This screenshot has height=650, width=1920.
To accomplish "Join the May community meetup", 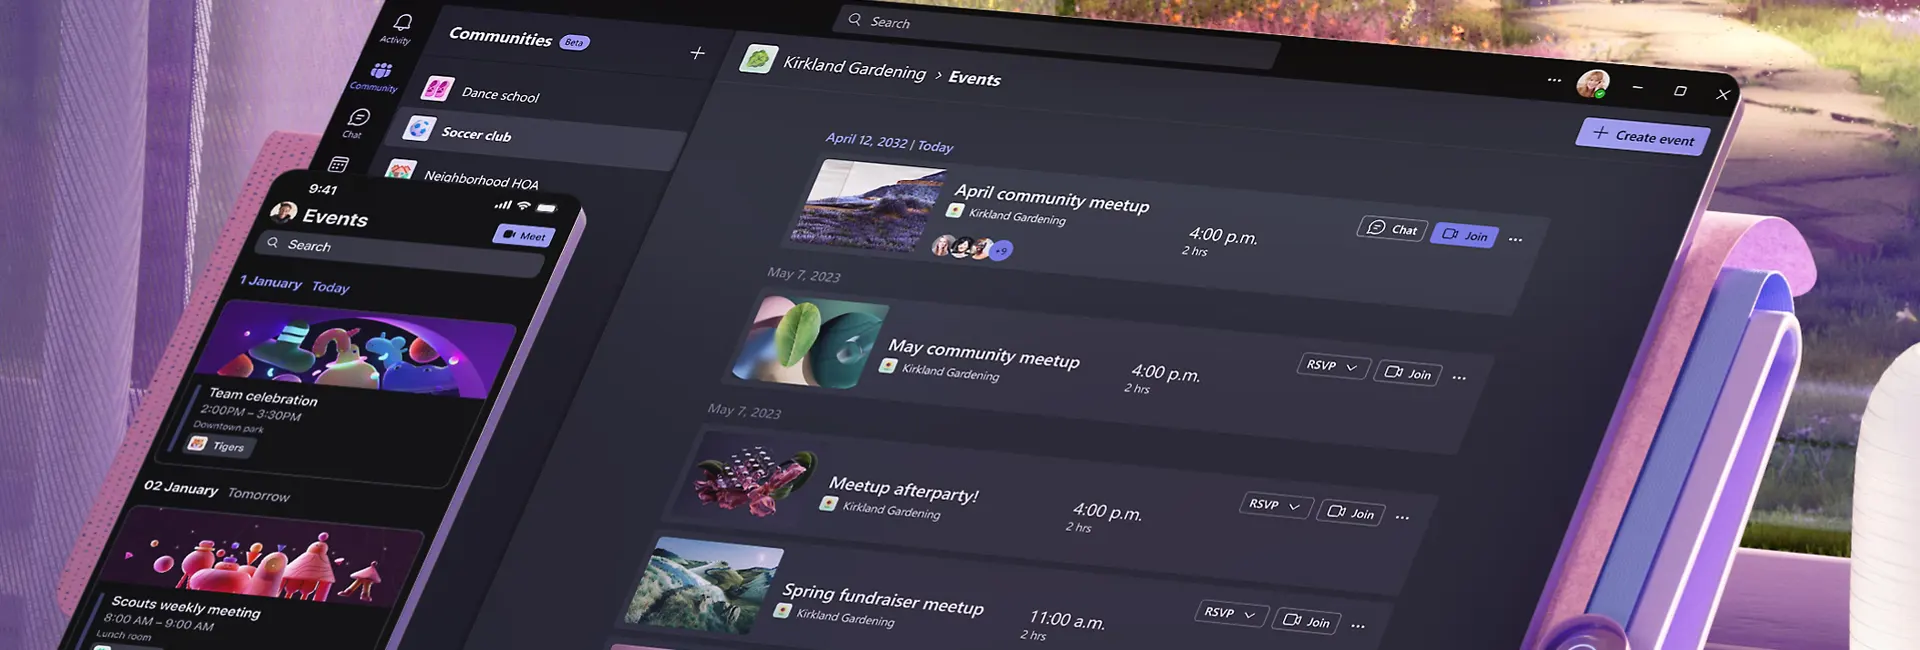I will pyautogui.click(x=1408, y=373).
